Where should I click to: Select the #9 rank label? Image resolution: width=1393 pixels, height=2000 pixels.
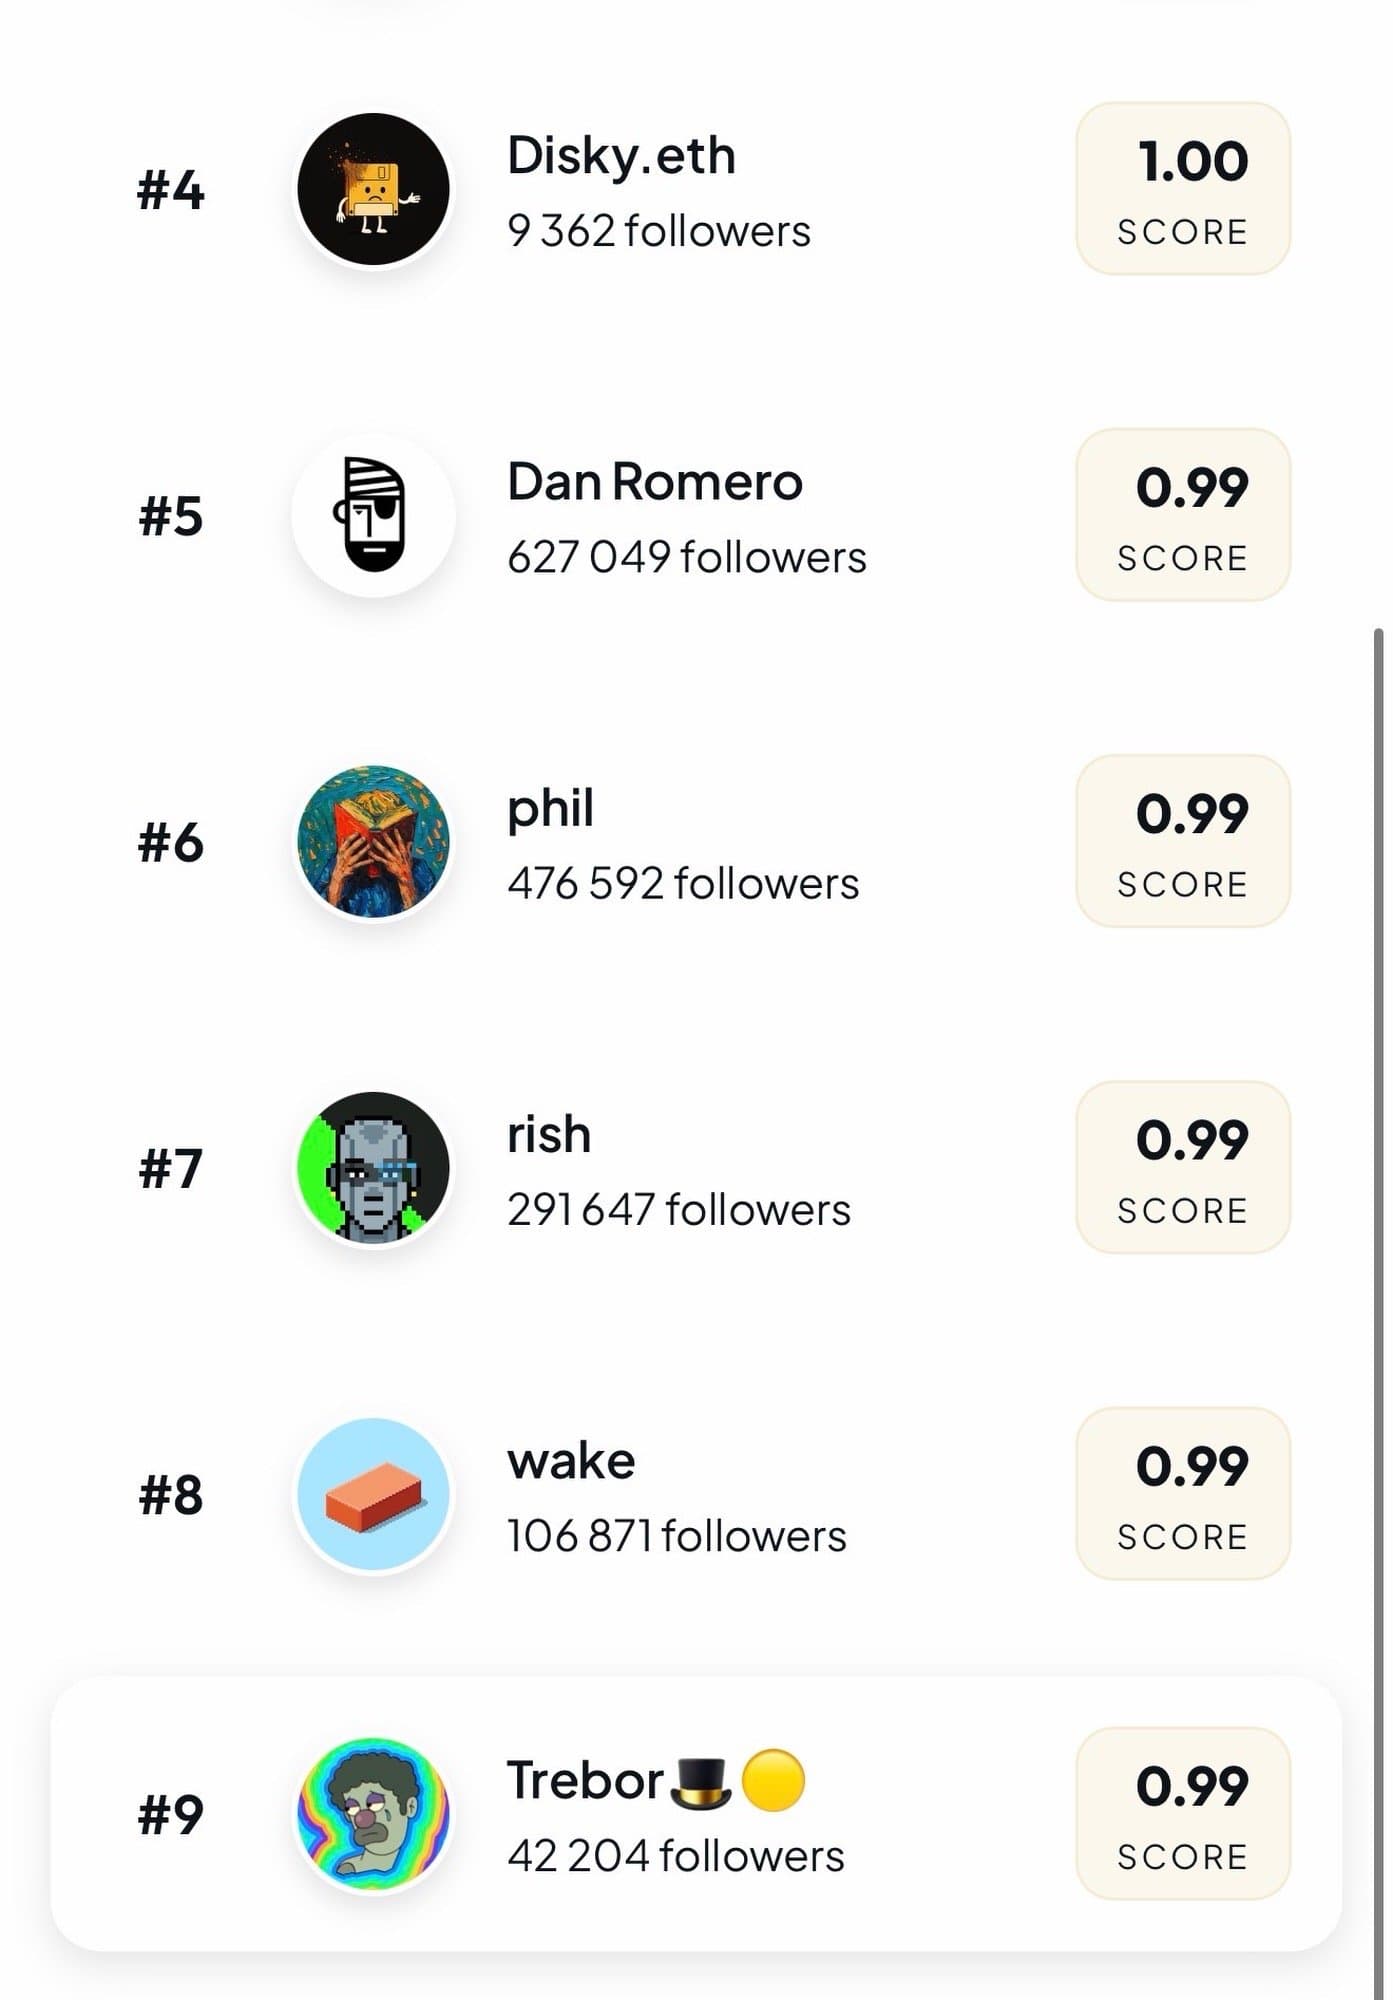[171, 1814]
